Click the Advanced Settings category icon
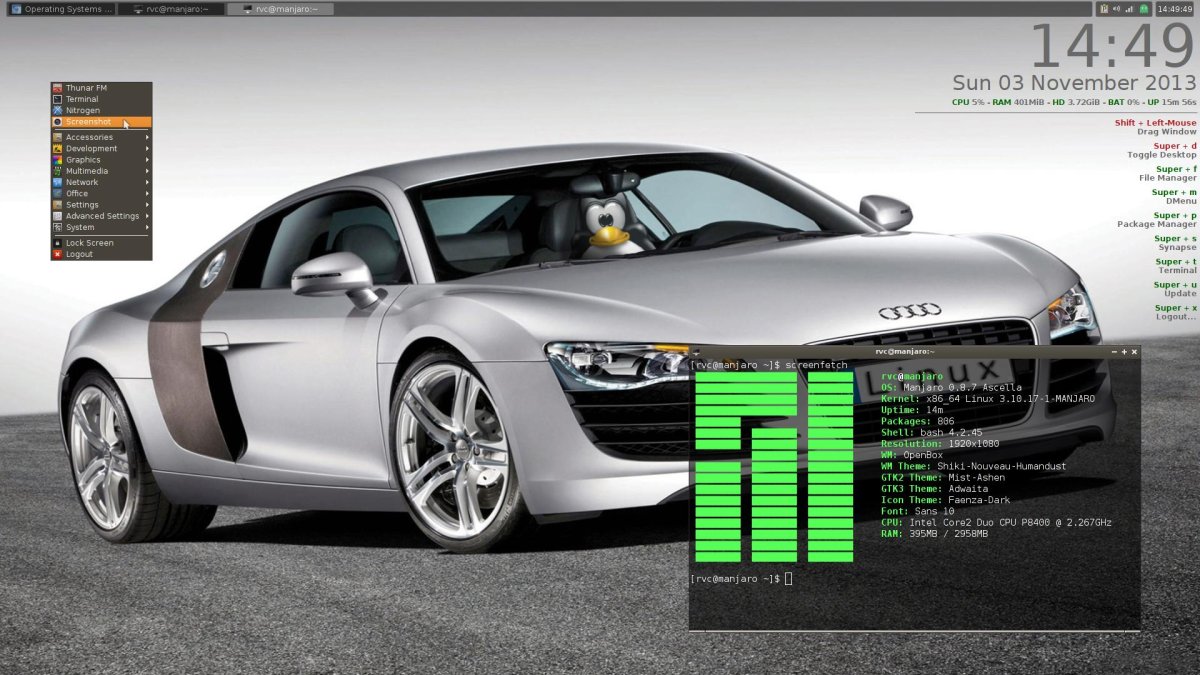 click(x=57, y=216)
